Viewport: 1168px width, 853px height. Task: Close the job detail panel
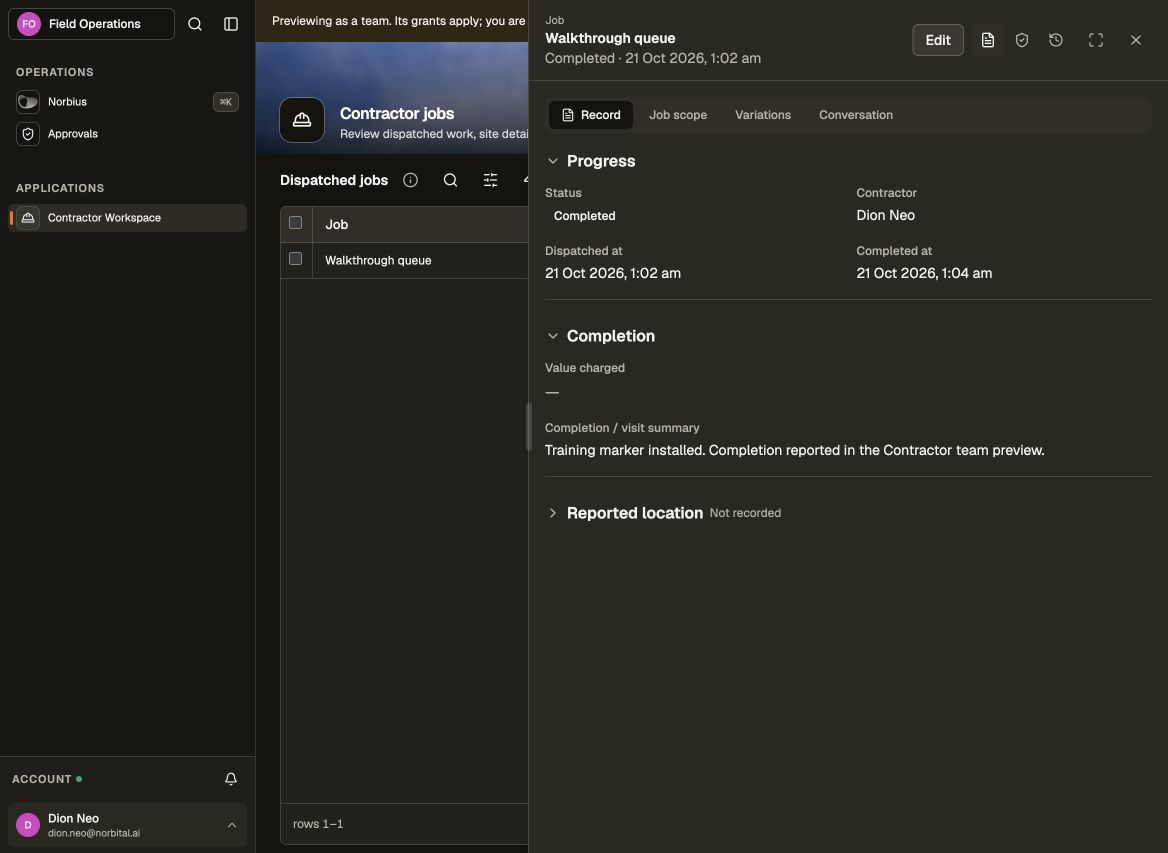click(x=1136, y=40)
